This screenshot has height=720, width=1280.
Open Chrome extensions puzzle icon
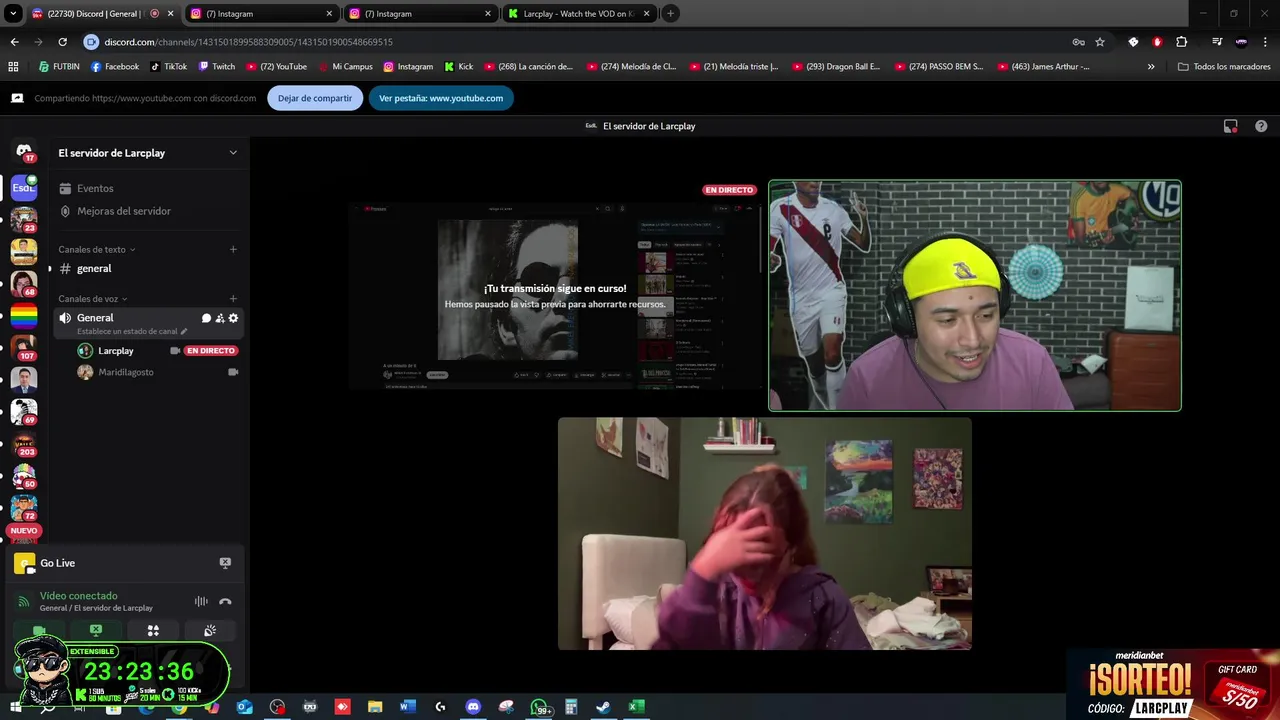click(1182, 42)
